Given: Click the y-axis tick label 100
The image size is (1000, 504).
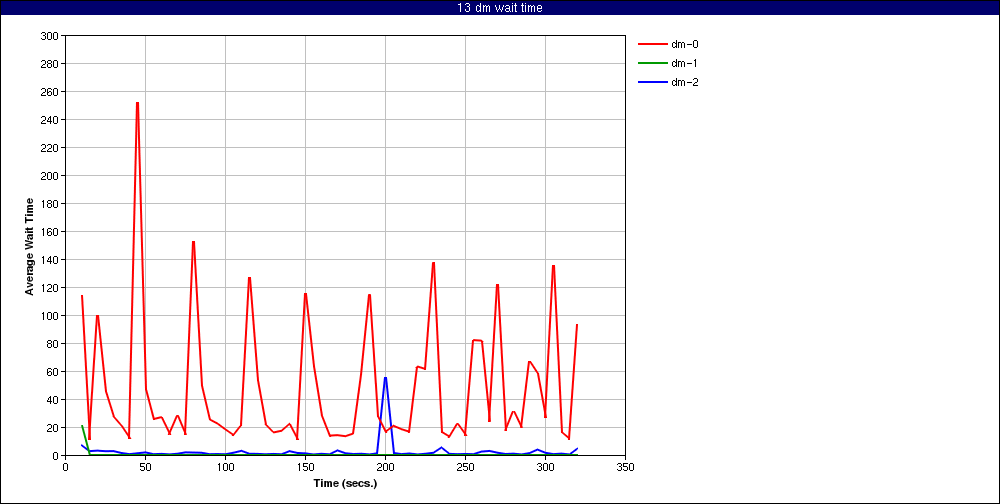Looking at the screenshot, I should click(x=48, y=316).
